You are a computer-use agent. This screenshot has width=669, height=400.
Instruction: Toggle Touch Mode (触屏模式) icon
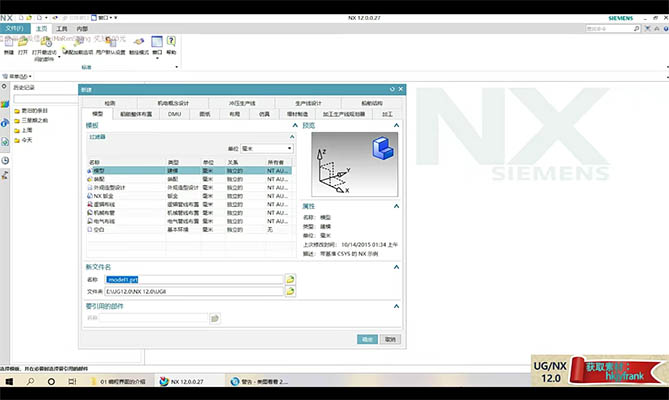[x=139, y=43]
